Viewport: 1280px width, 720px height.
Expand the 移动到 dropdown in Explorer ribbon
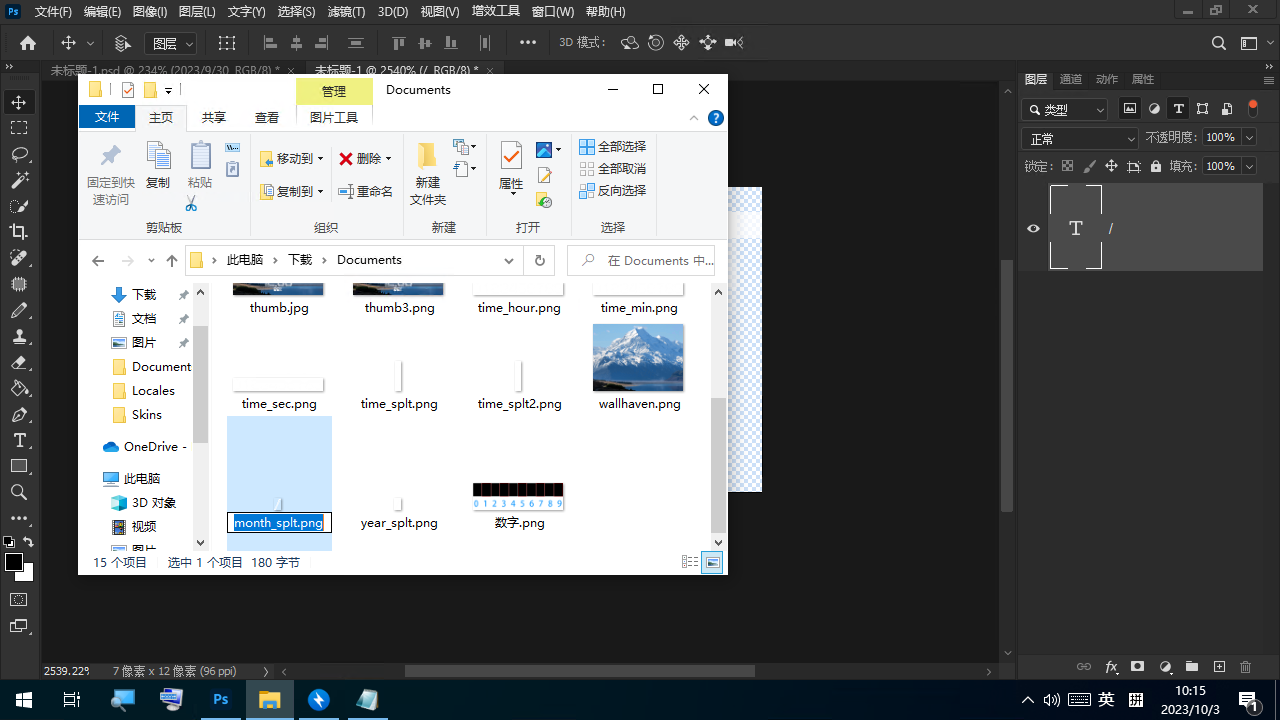(320, 159)
